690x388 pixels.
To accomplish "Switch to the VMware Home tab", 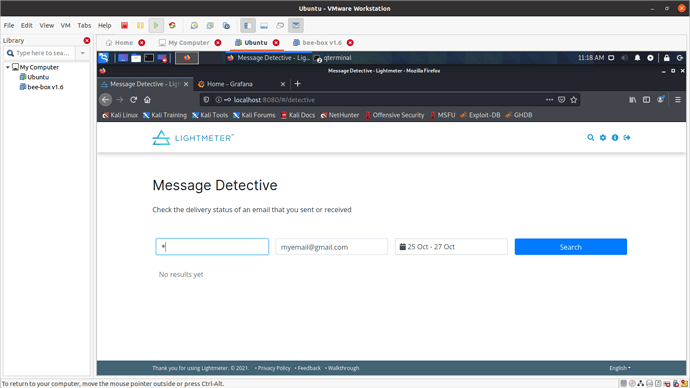I will point(119,43).
